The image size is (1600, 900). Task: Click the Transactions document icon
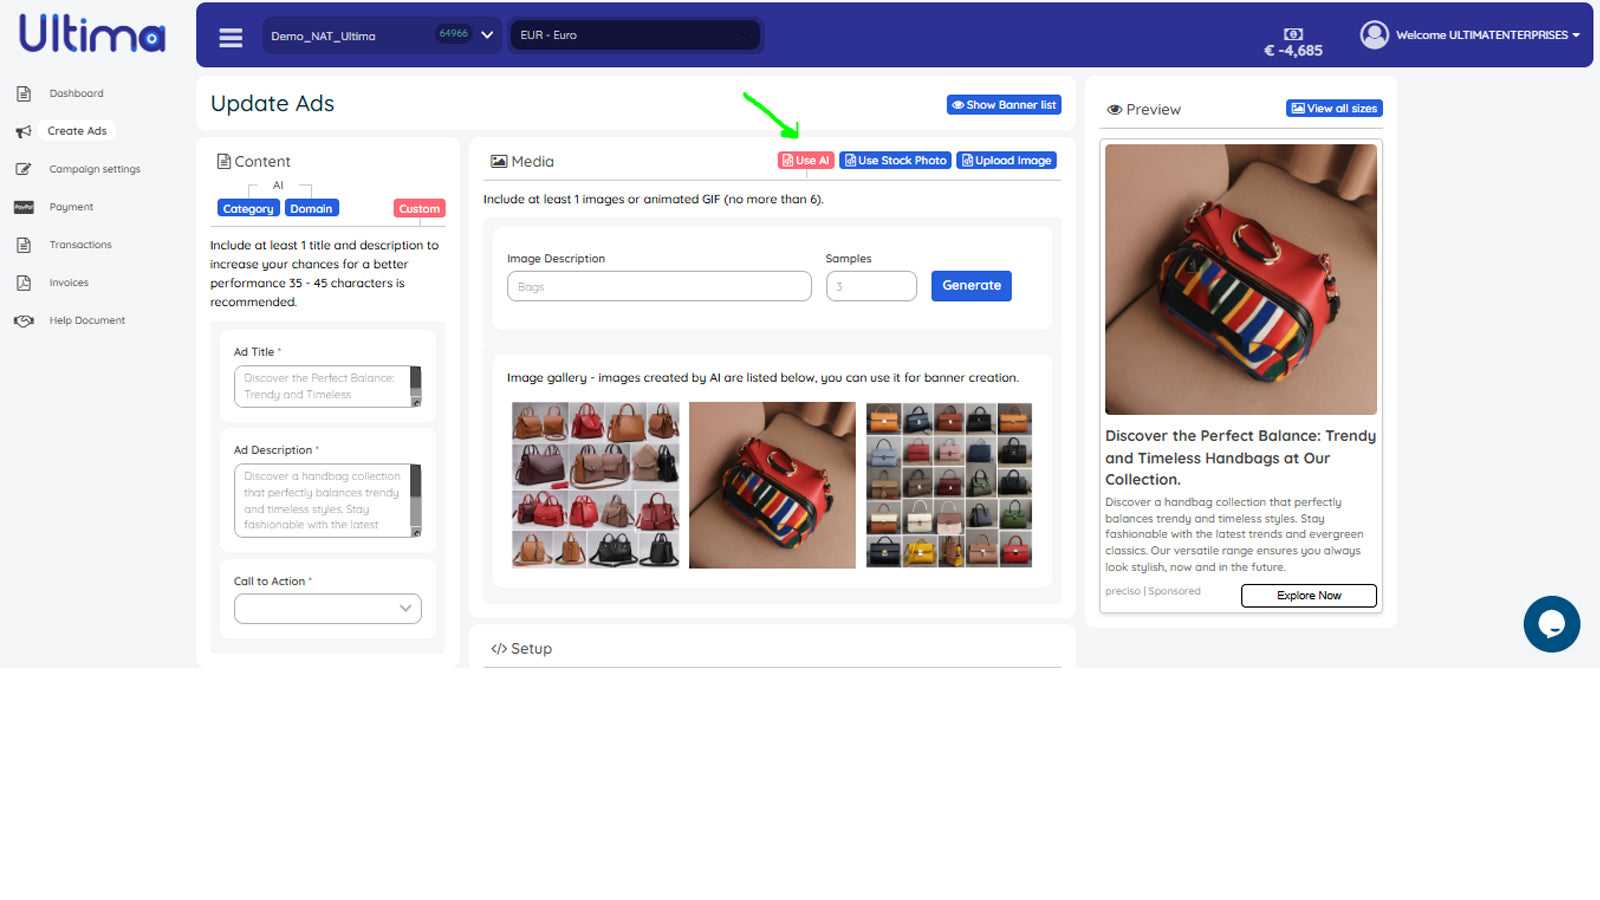pyautogui.click(x=24, y=245)
